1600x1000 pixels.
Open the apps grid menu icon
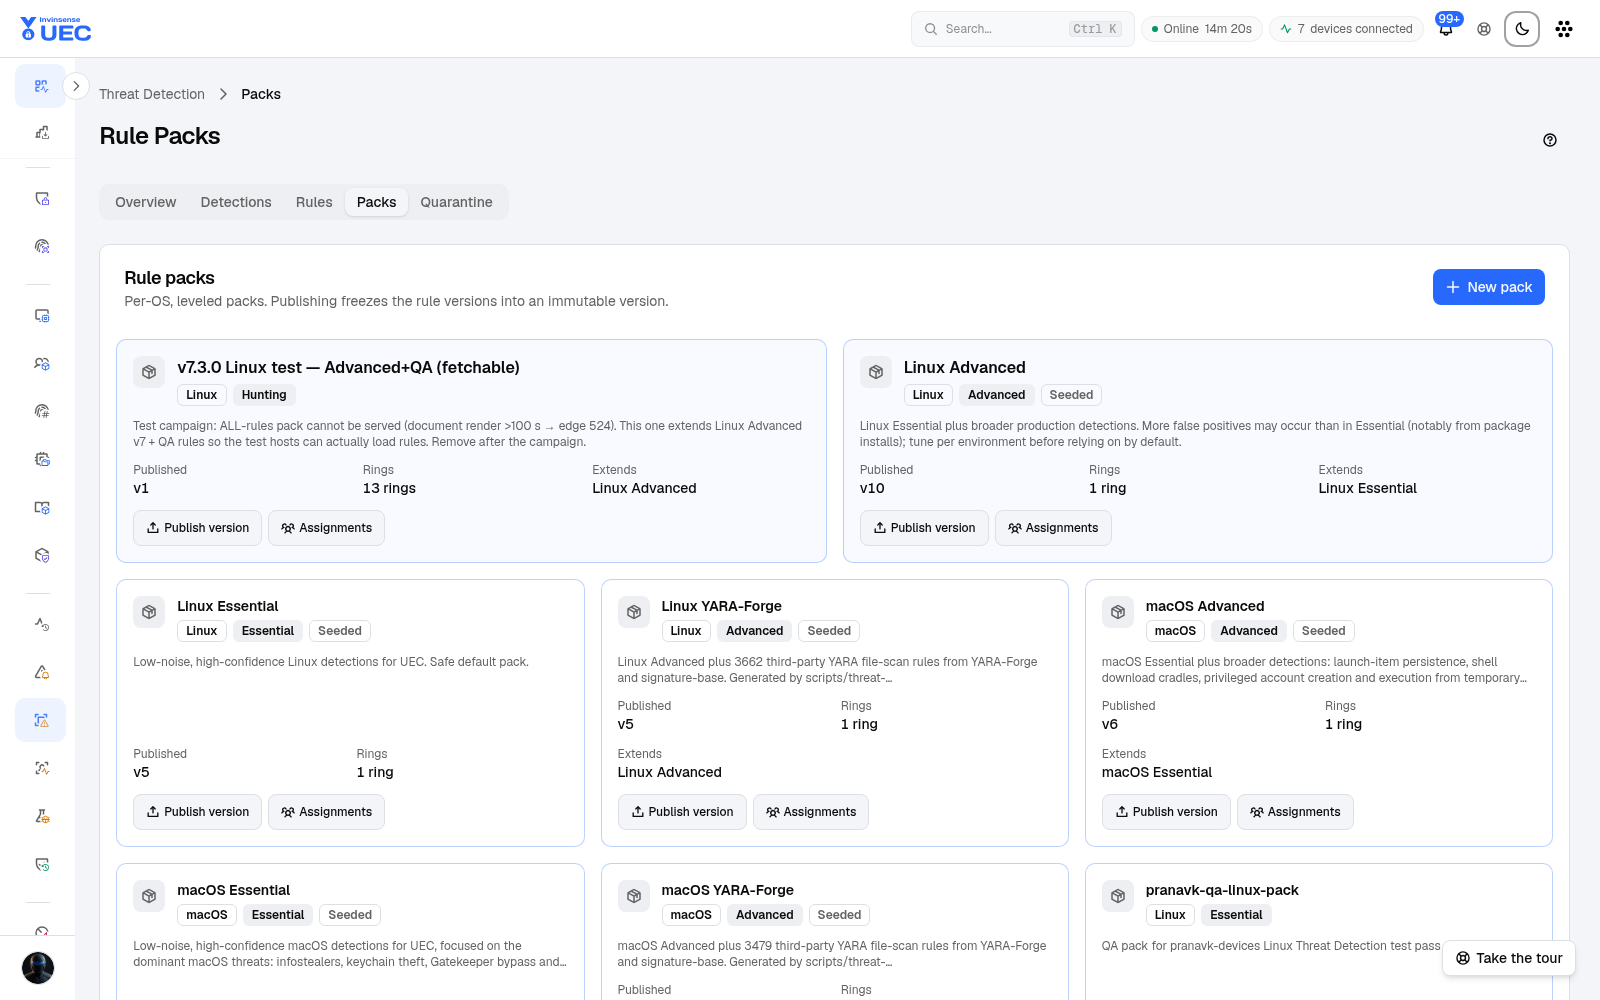(1564, 29)
